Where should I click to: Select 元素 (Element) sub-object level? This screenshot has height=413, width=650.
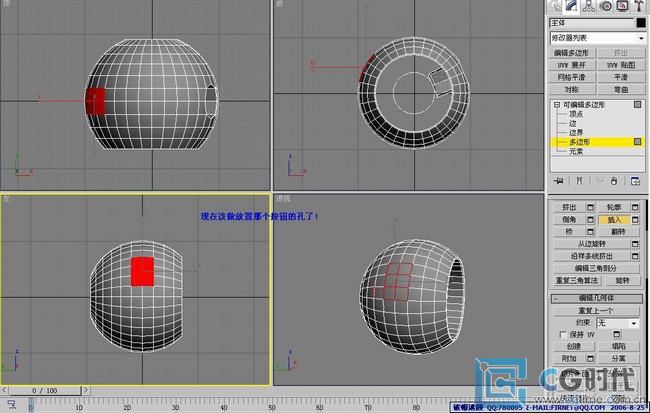(x=576, y=151)
